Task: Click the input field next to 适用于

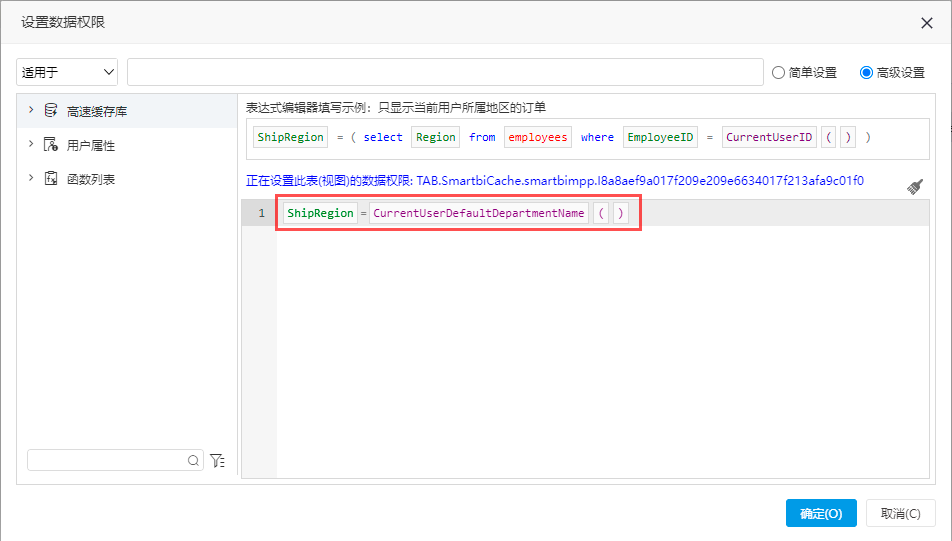Action: tap(445, 72)
